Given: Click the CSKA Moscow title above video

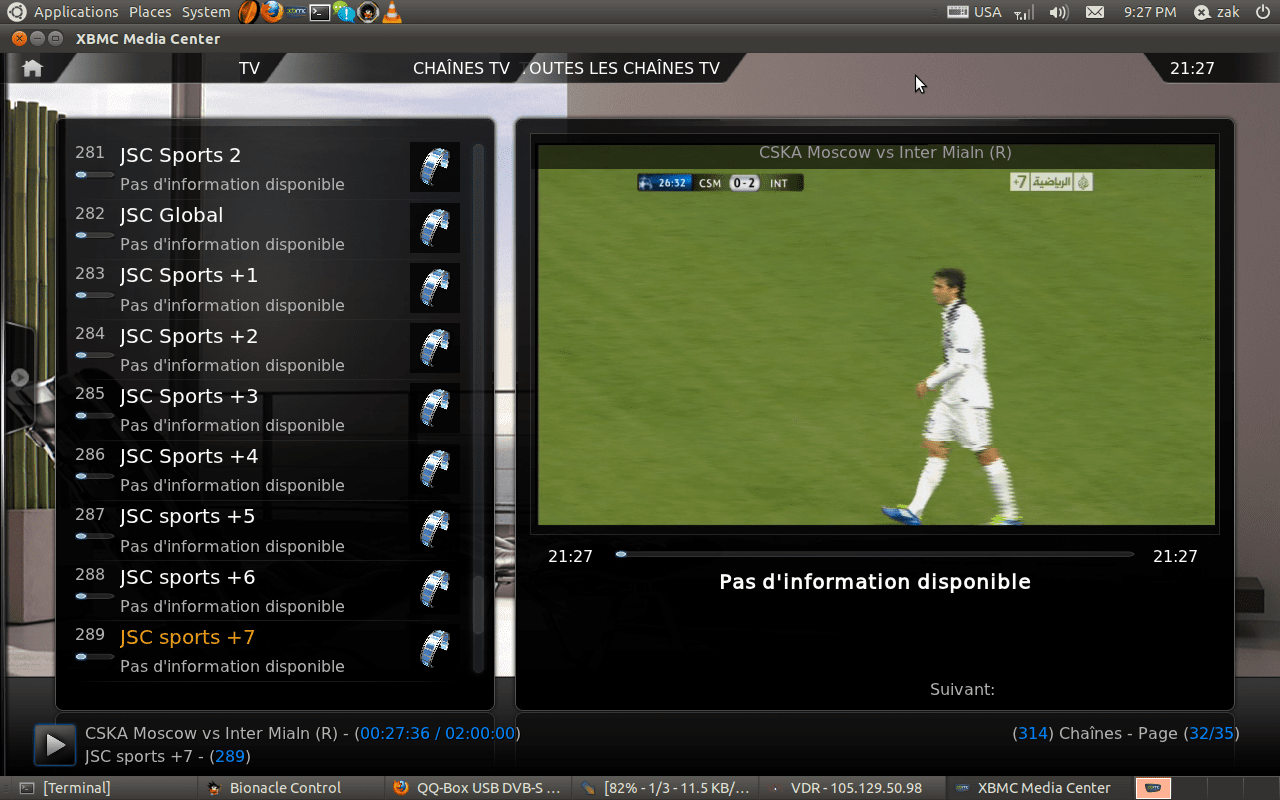Looking at the screenshot, I should coord(885,153).
